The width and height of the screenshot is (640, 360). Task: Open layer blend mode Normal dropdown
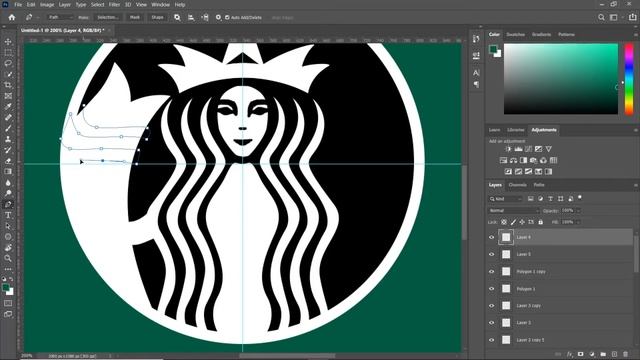(x=513, y=211)
